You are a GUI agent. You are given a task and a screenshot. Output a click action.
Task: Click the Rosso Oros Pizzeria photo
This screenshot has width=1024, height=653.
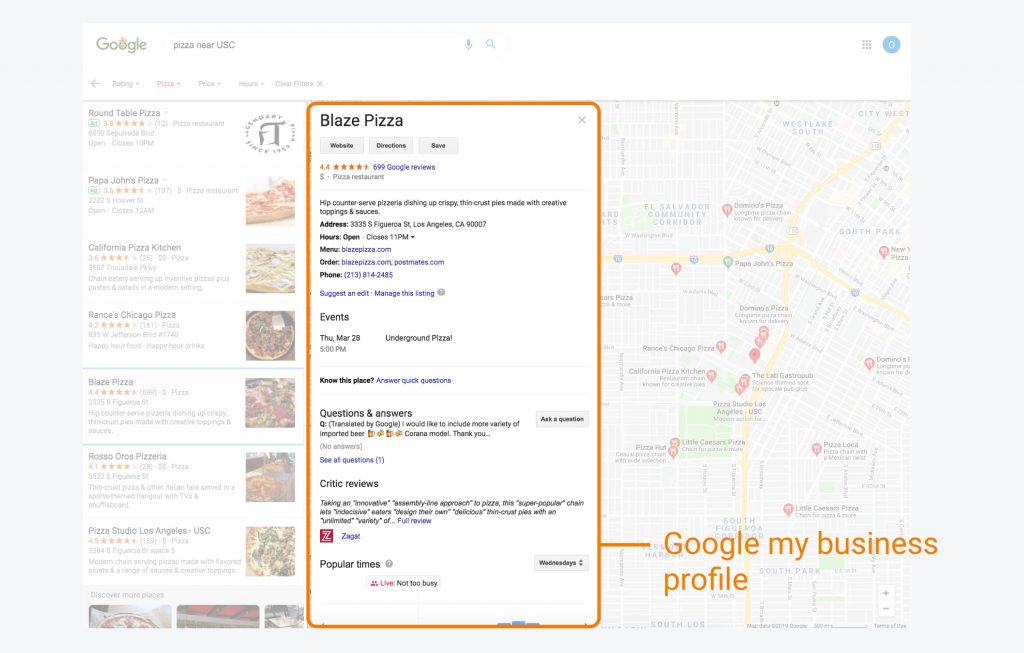[270, 477]
